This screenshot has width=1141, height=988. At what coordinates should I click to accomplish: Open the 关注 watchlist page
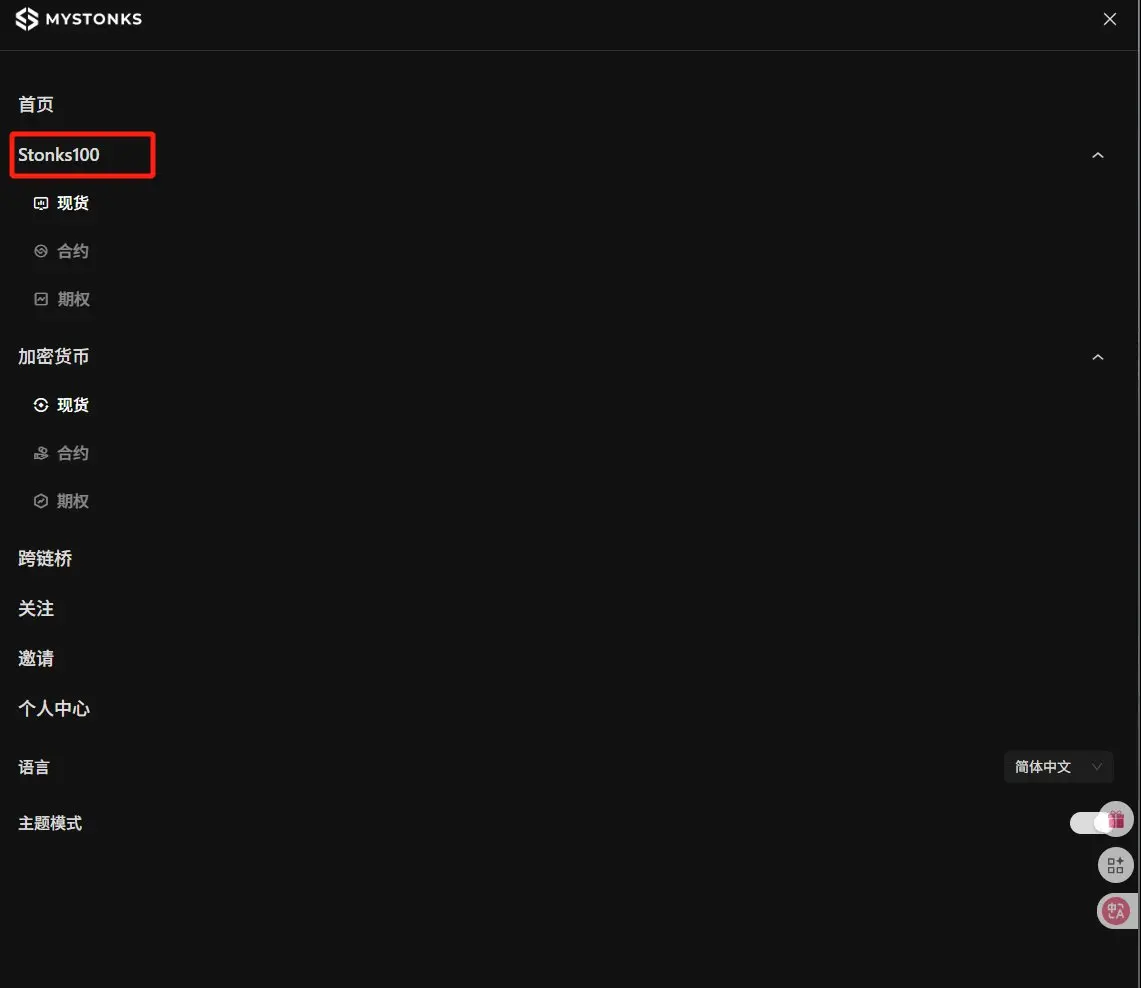(36, 609)
